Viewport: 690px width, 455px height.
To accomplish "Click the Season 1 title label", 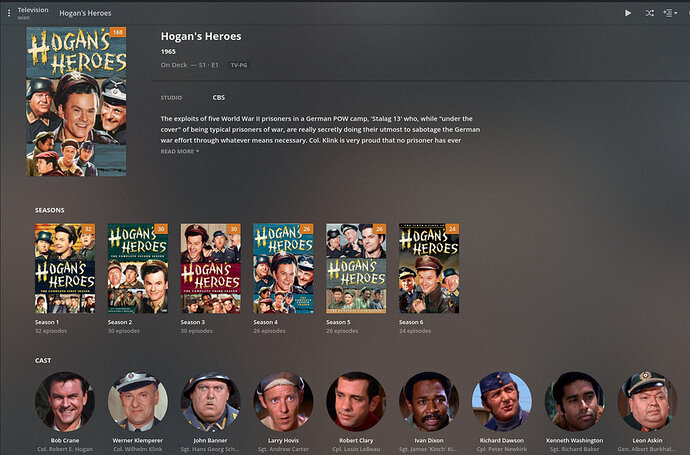I will tap(47, 322).
